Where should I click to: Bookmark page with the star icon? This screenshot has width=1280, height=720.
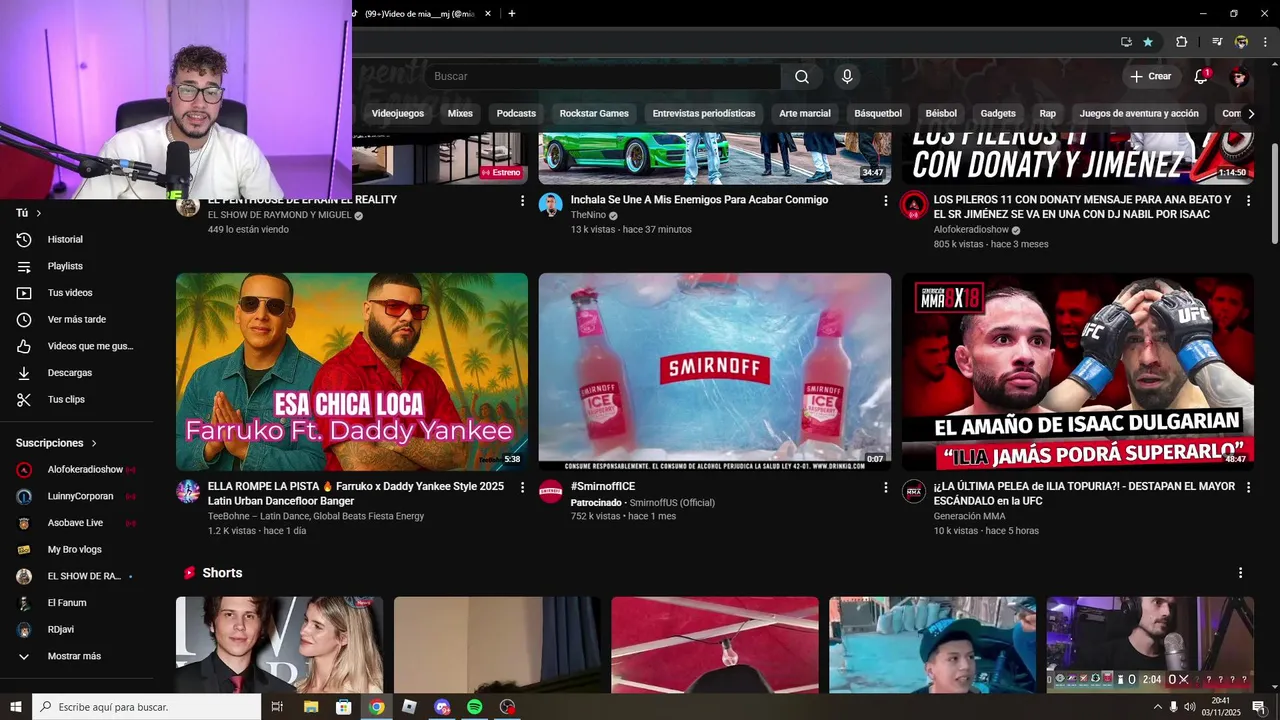tap(1148, 42)
